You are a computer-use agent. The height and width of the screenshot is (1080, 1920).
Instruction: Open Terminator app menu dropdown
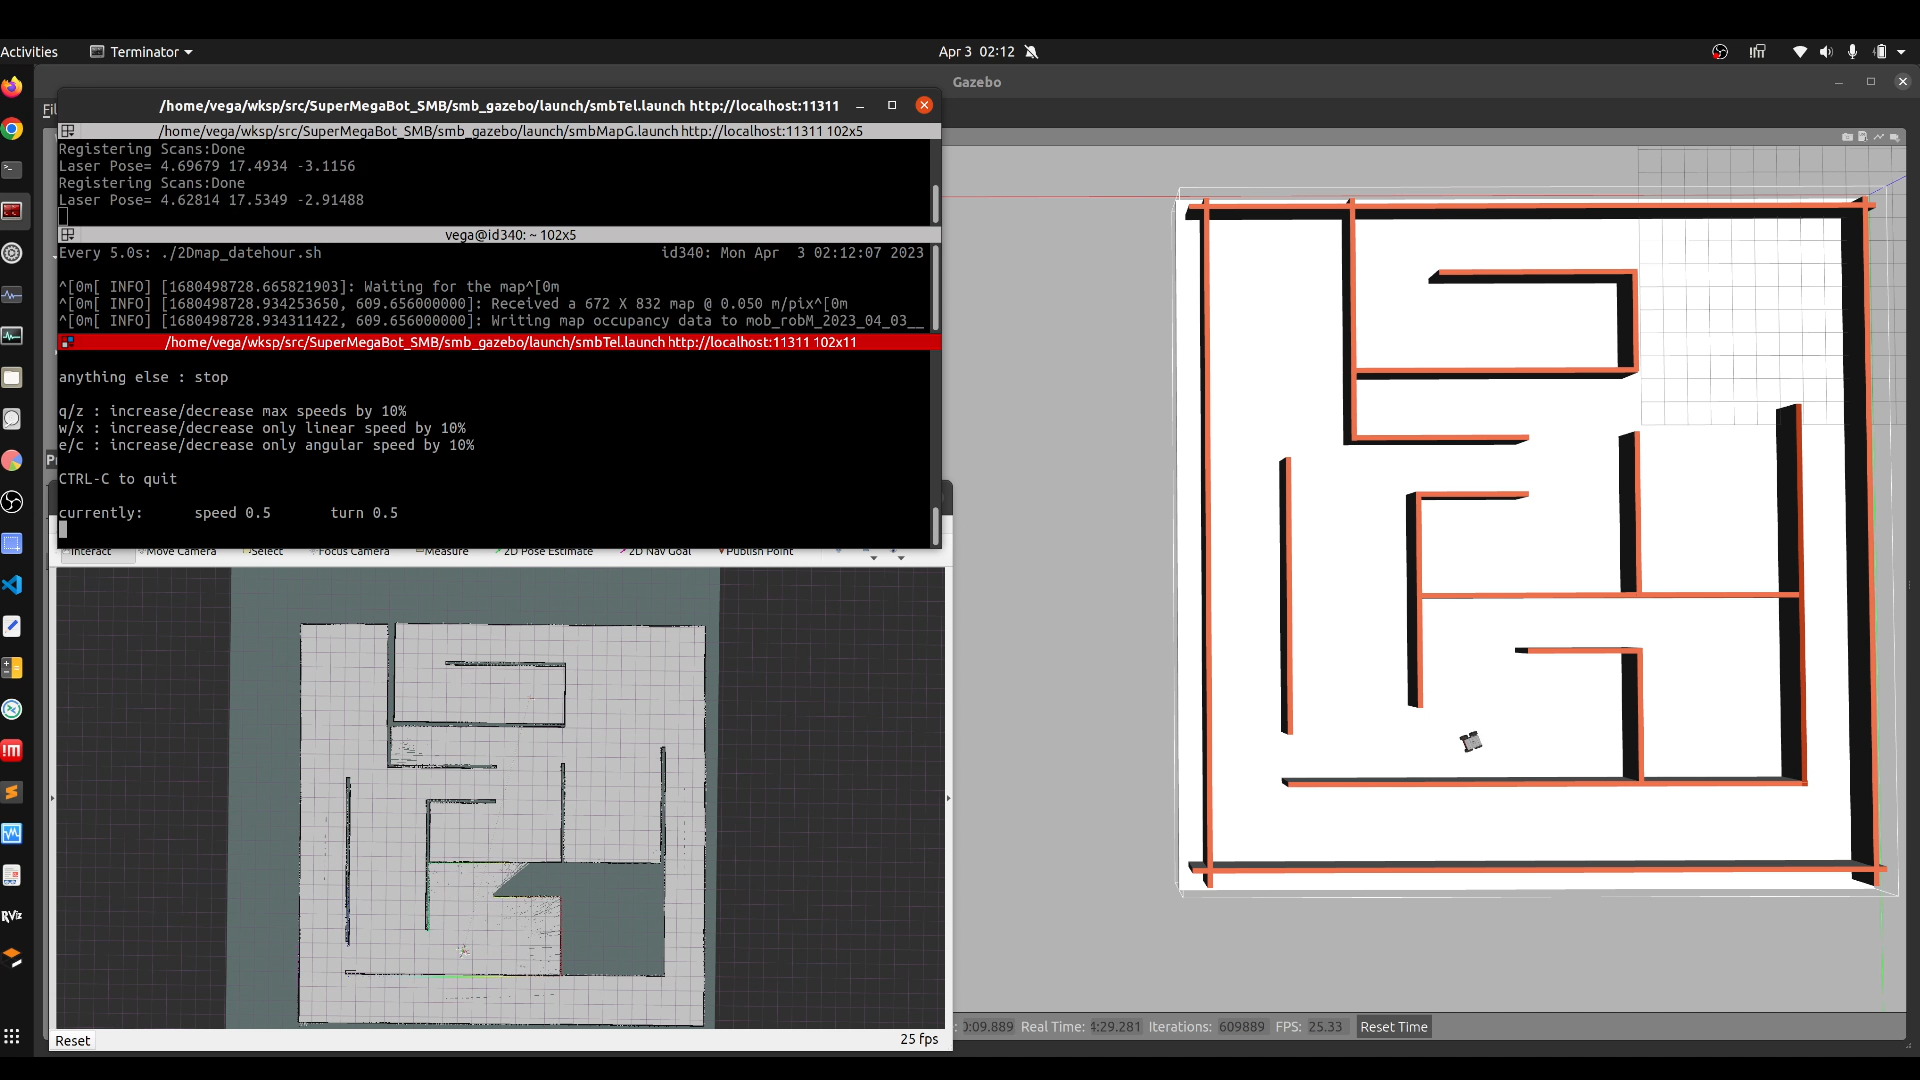tap(142, 52)
